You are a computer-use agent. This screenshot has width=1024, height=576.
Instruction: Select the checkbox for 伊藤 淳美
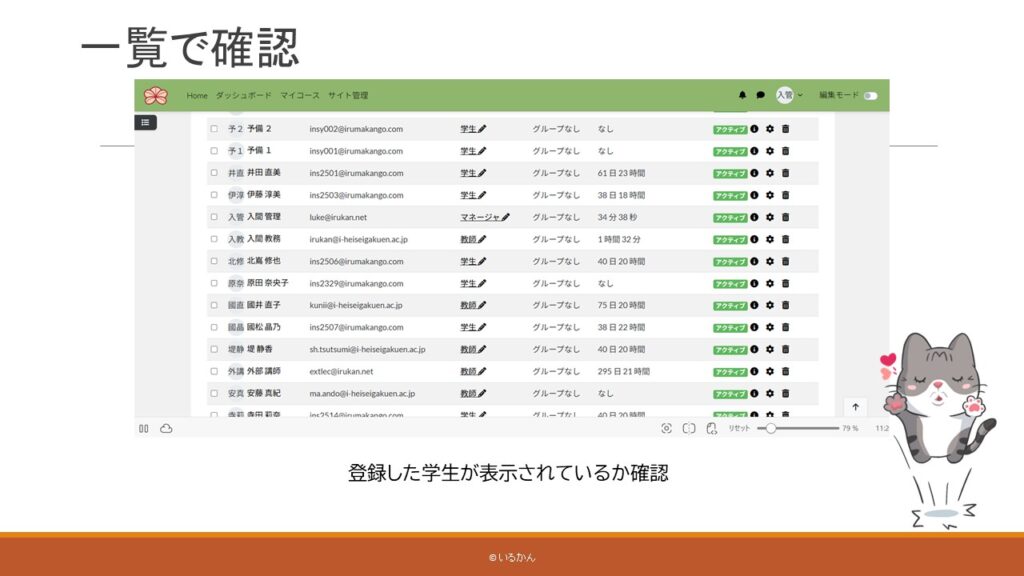214,195
